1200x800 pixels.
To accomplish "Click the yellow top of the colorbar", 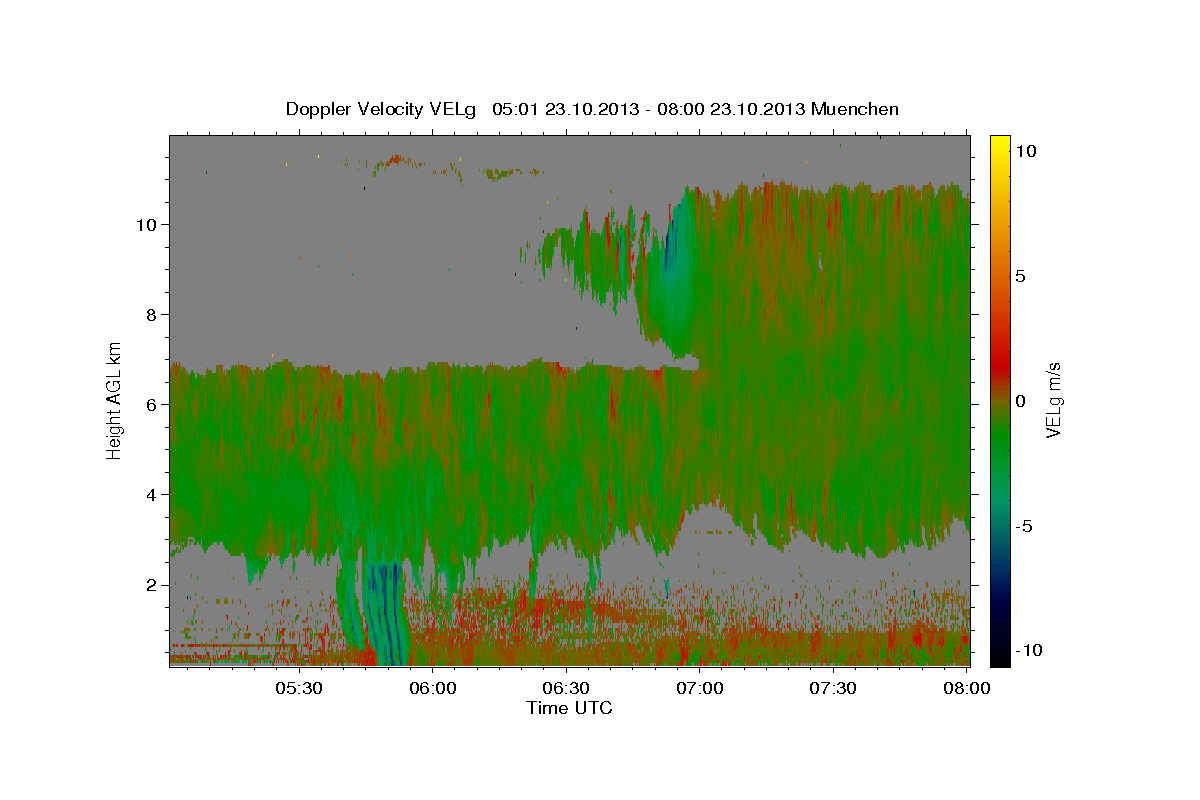I will (1000, 143).
